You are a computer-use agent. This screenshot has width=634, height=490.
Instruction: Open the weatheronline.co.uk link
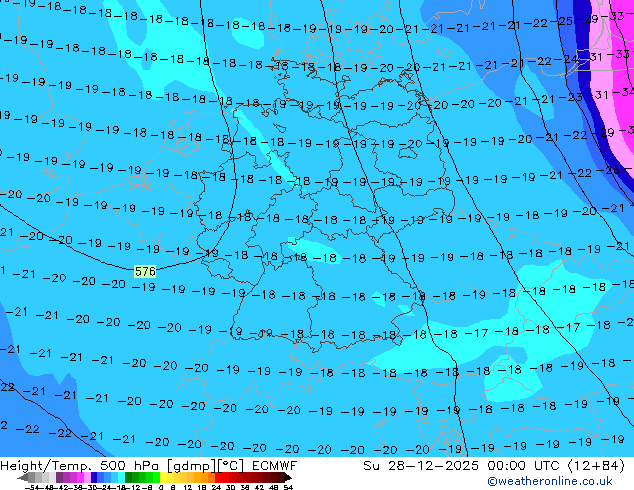pos(550,481)
